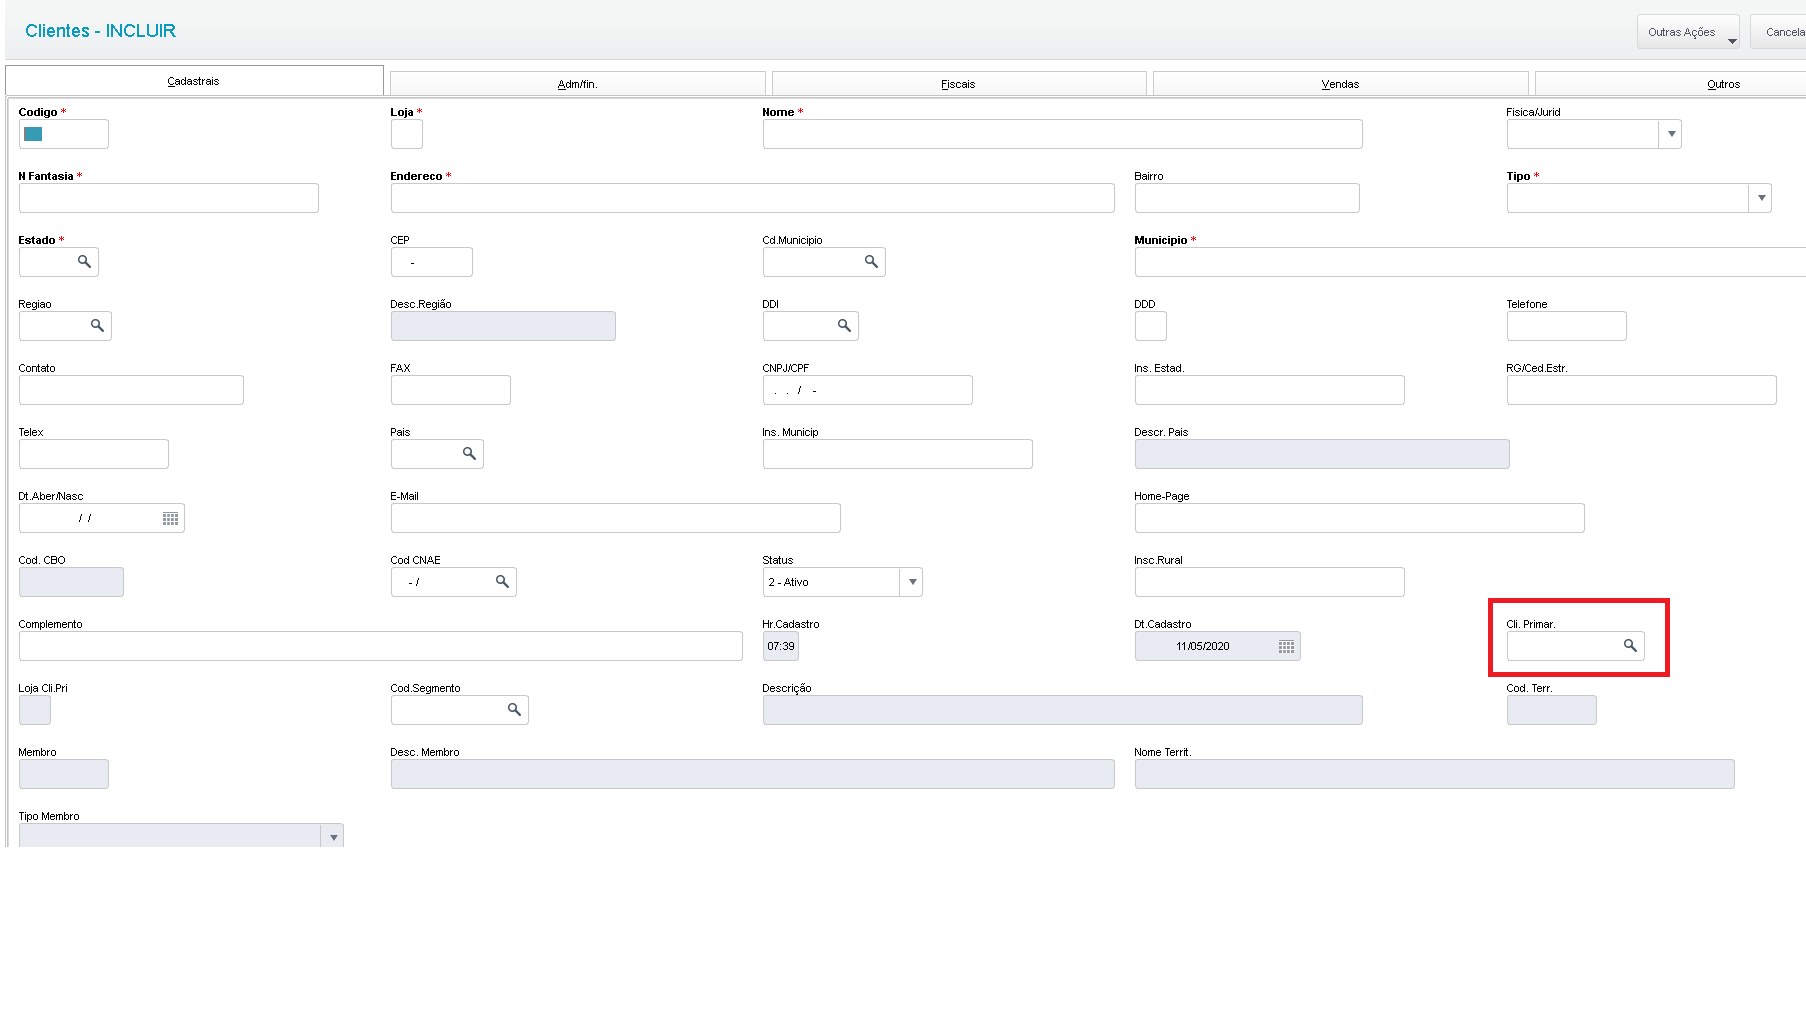This screenshot has width=1806, height=1028.
Task: Open the Cod CNAE search magnifier
Action: point(503,581)
